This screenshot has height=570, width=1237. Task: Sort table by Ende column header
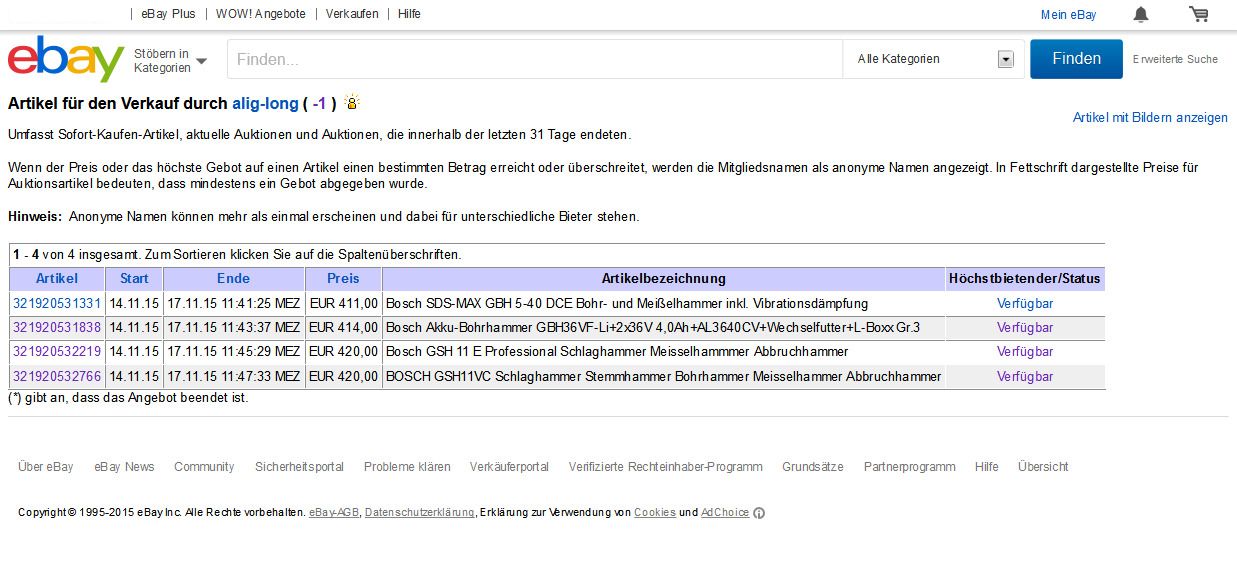point(233,278)
